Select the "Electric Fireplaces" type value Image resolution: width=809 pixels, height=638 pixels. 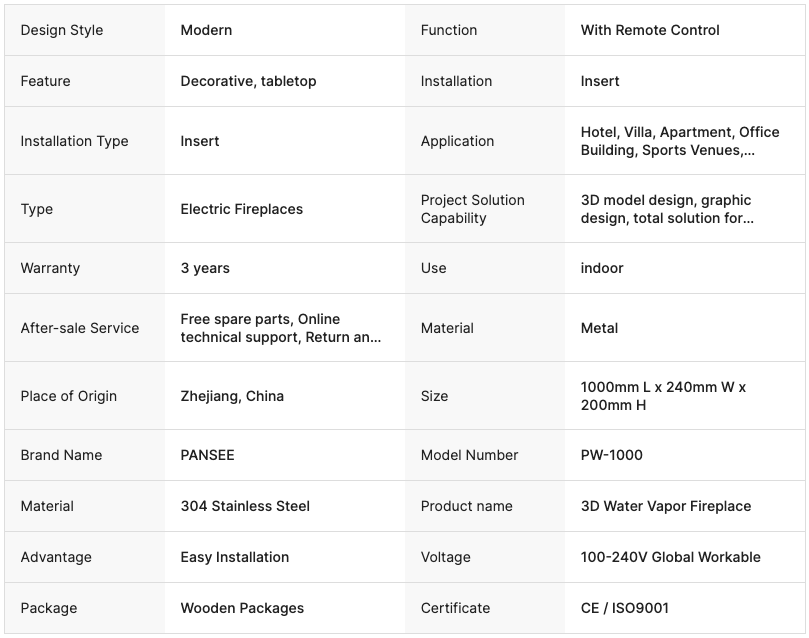coord(241,209)
